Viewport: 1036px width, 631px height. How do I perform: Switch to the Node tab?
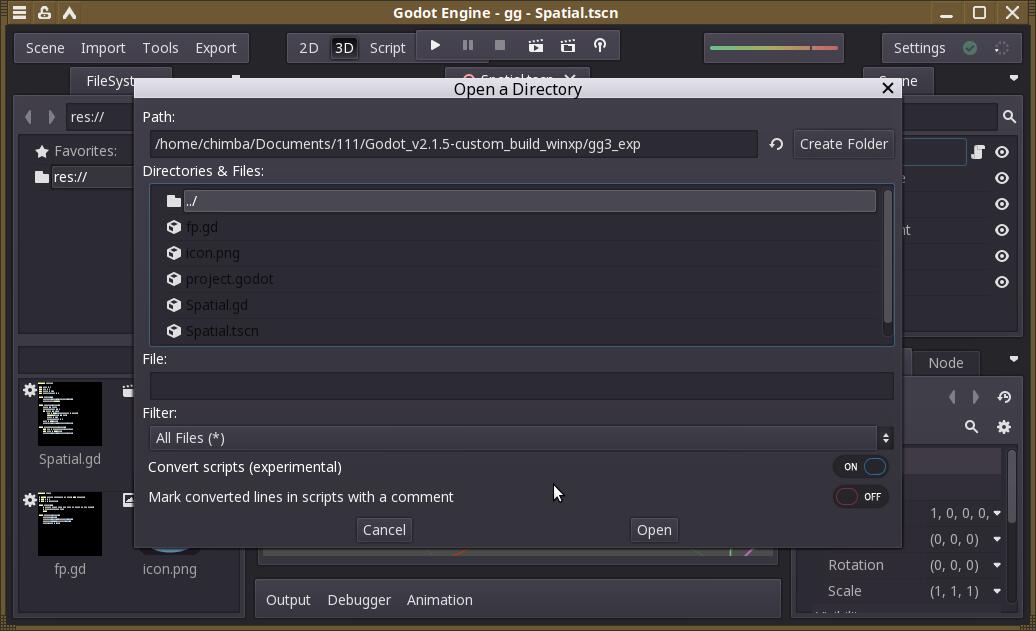tap(945, 363)
